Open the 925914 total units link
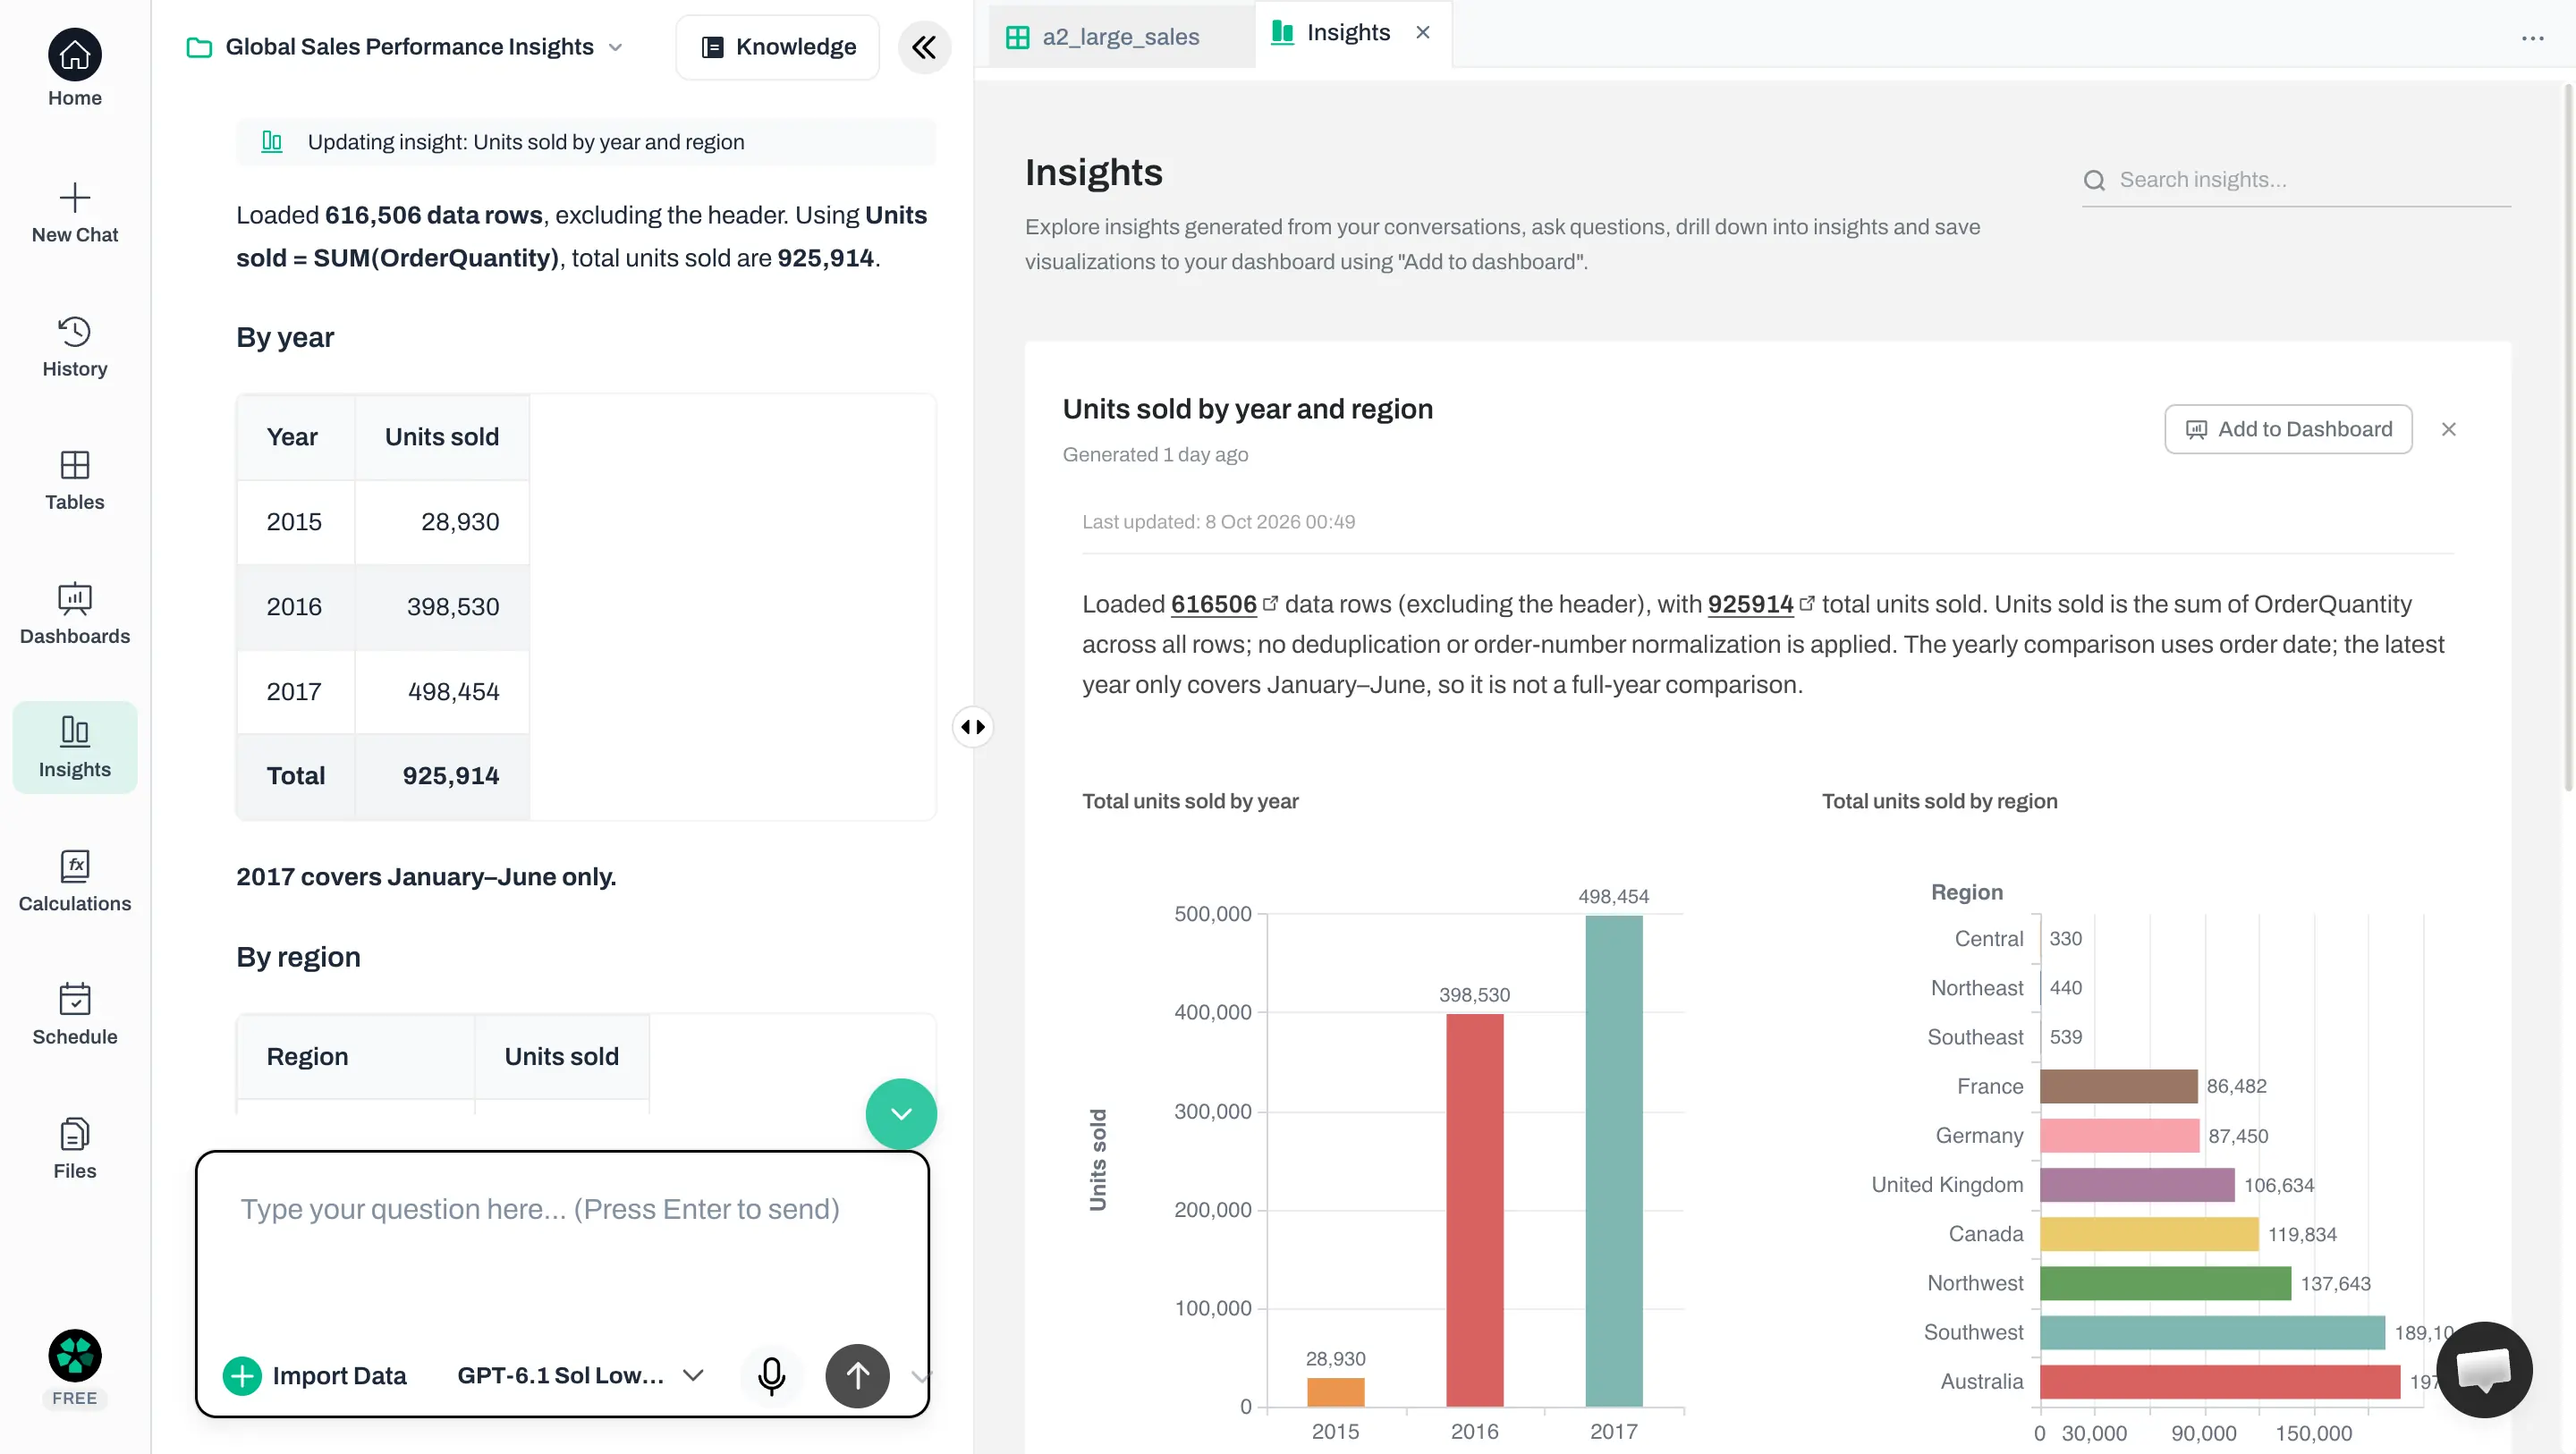Image resolution: width=2576 pixels, height=1454 pixels. click(x=1761, y=604)
